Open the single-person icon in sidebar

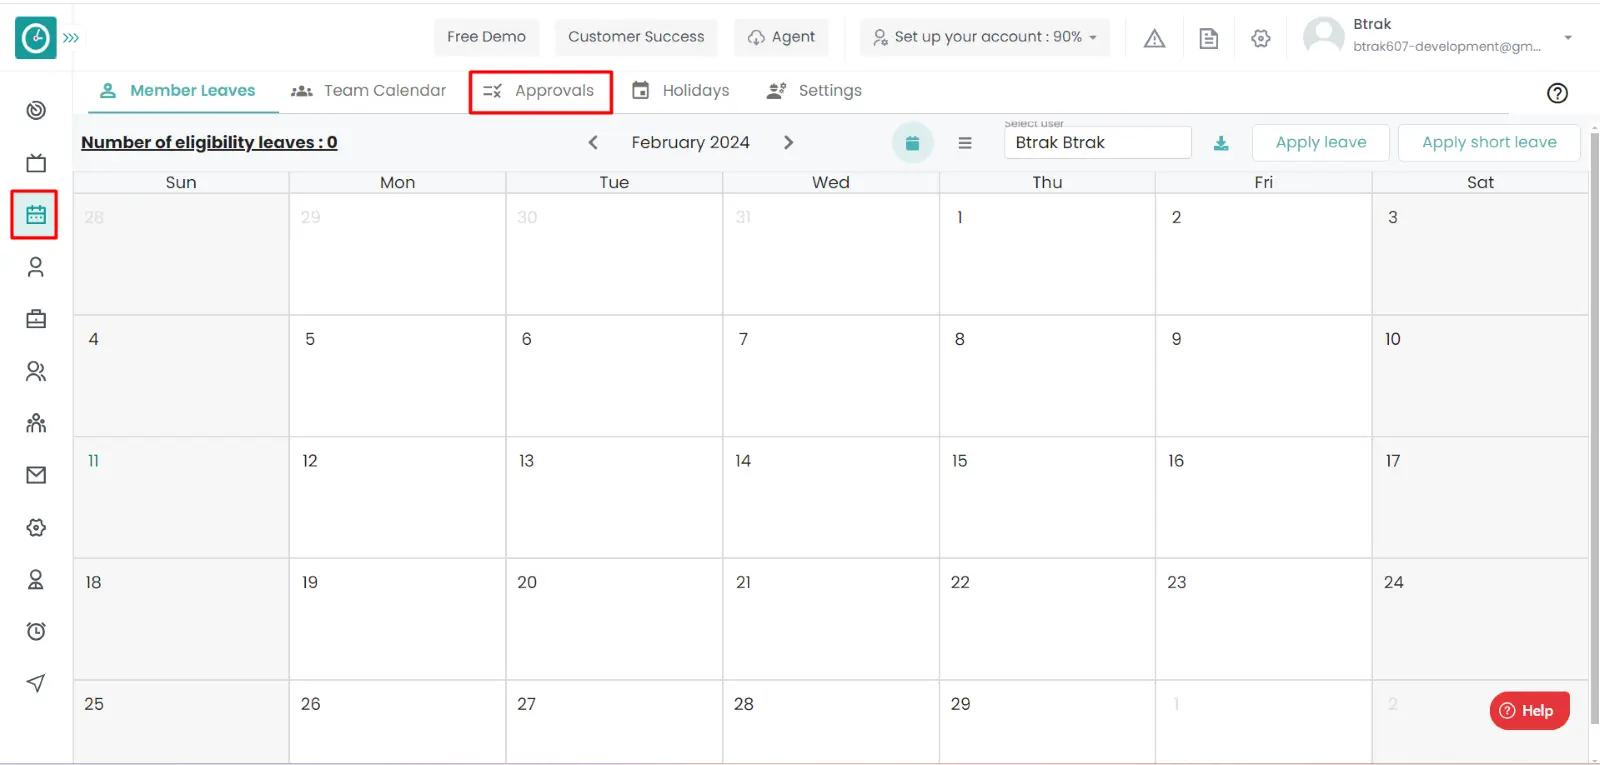coord(36,267)
